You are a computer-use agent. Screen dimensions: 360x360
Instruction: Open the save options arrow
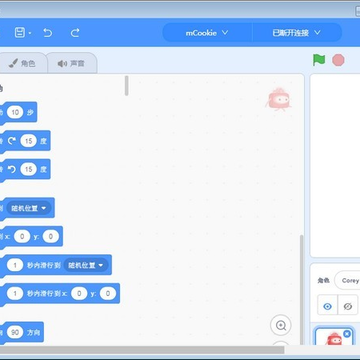pyautogui.click(x=30, y=33)
